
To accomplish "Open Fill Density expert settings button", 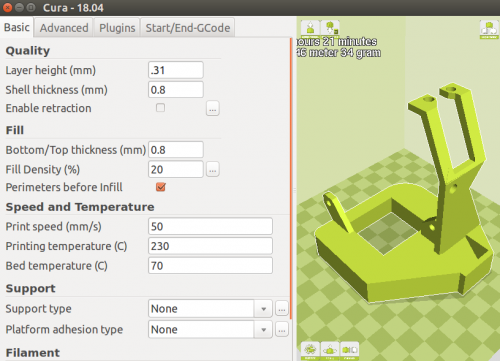I will 213,169.
